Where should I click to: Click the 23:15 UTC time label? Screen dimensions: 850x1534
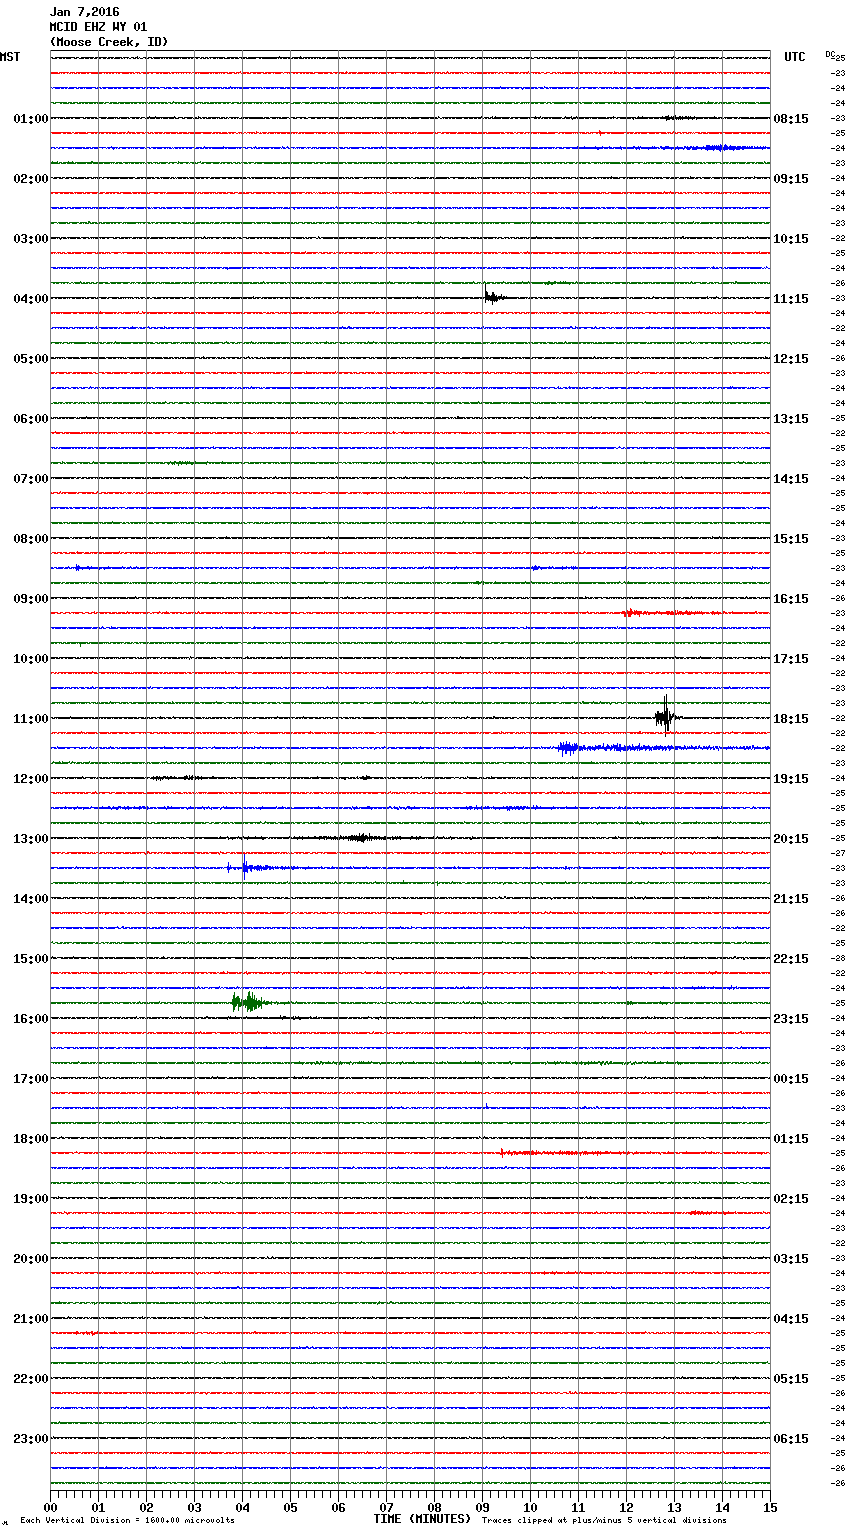pos(791,1019)
